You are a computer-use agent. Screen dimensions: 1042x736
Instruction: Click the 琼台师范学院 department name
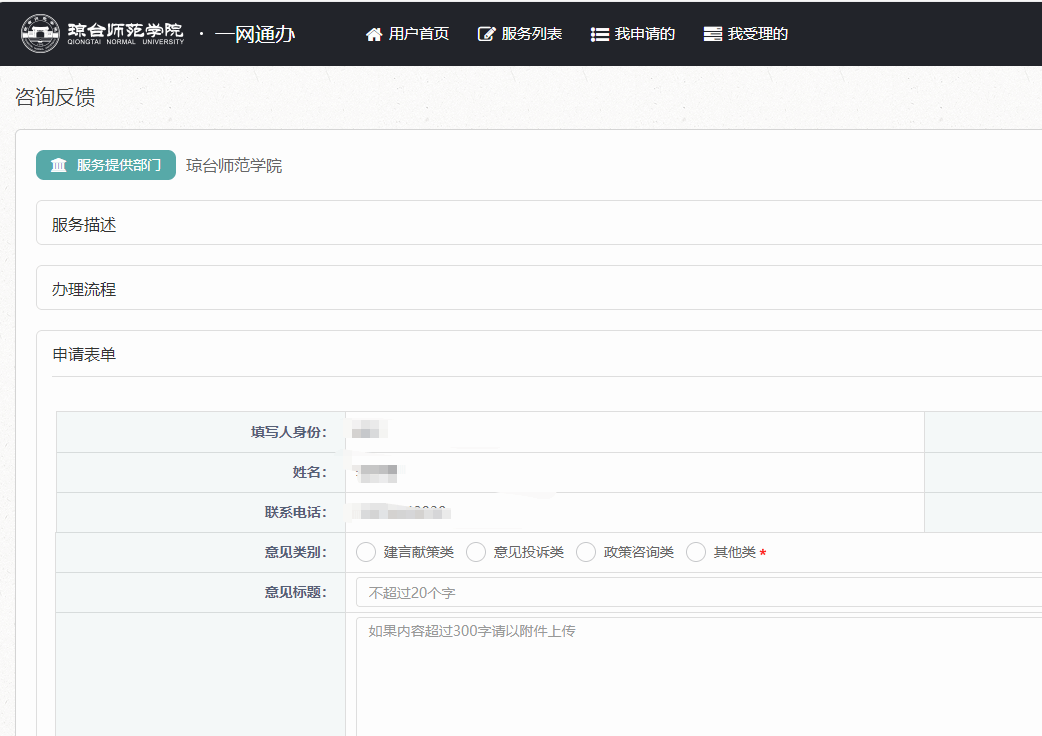coord(234,166)
